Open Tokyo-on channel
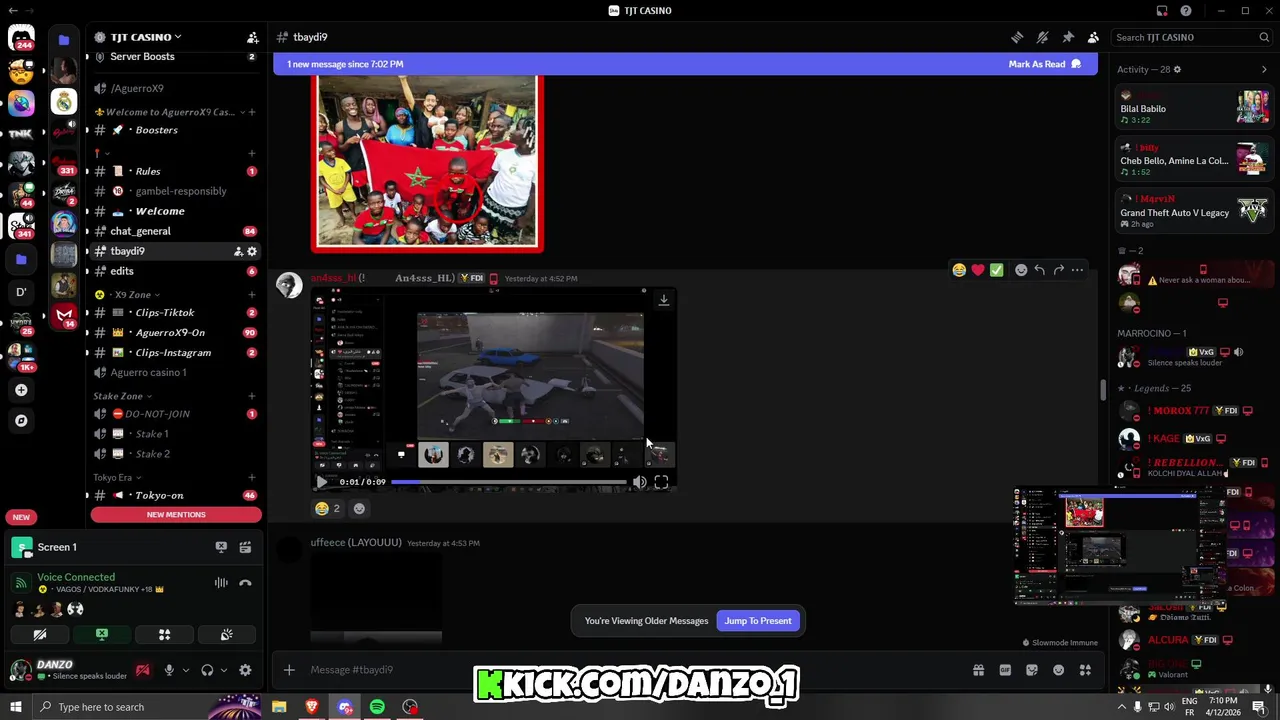This screenshot has width=1280, height=720. (x=175, y=496)
